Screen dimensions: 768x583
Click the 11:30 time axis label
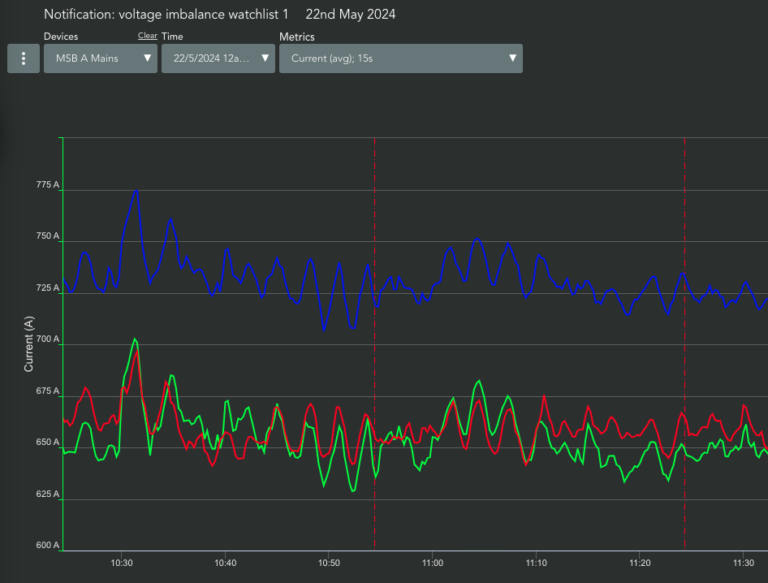pos(743,563)
